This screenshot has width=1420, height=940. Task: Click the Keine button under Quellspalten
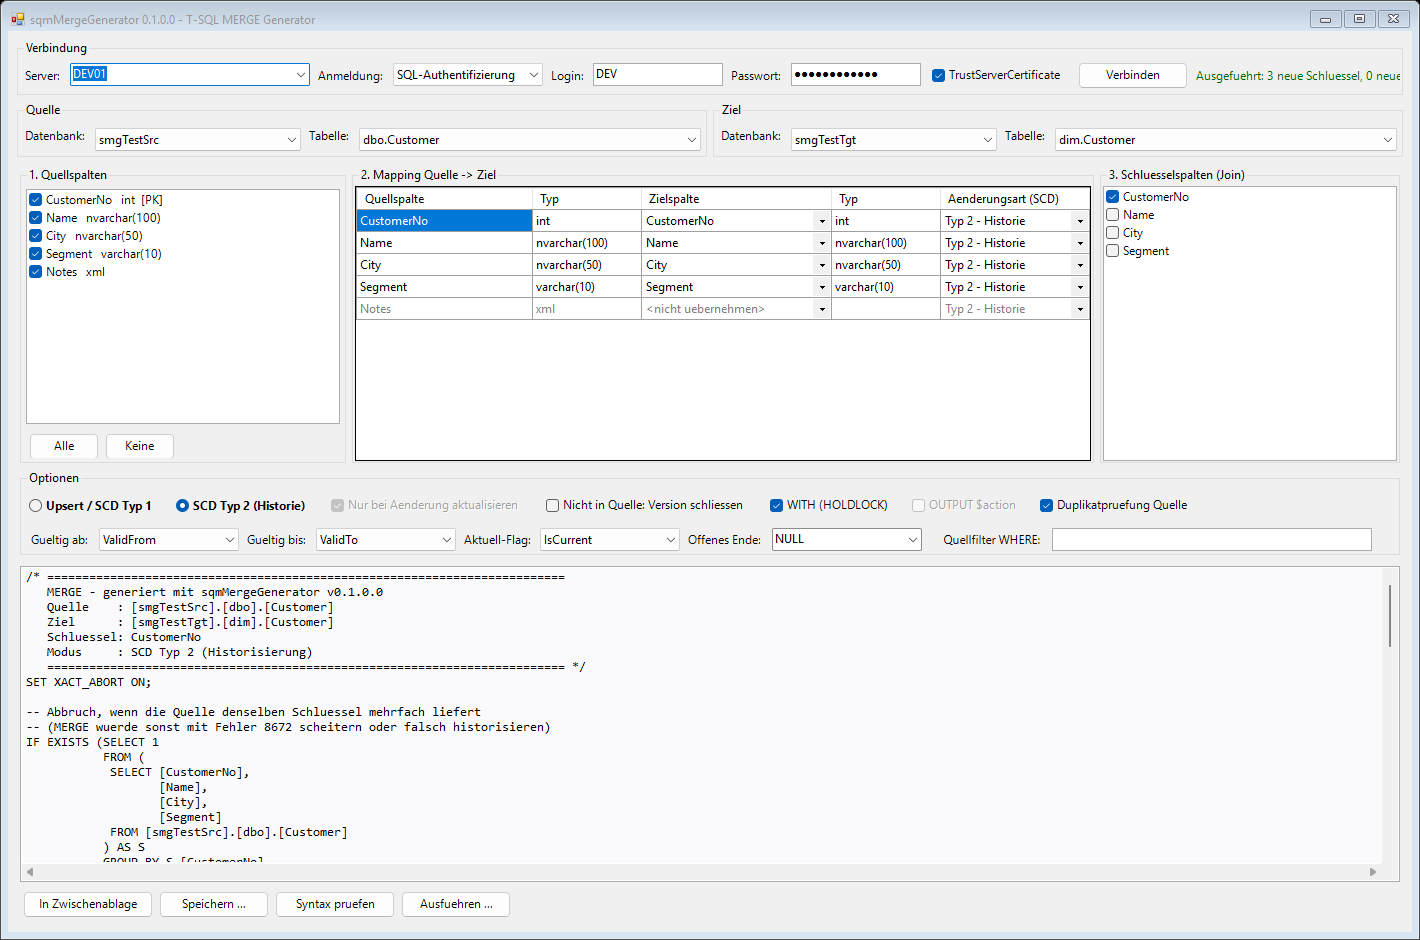click(x=140, y=446)
